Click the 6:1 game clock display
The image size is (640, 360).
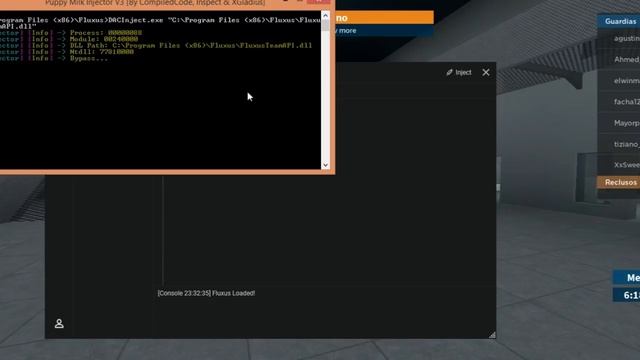click(627, 295)
